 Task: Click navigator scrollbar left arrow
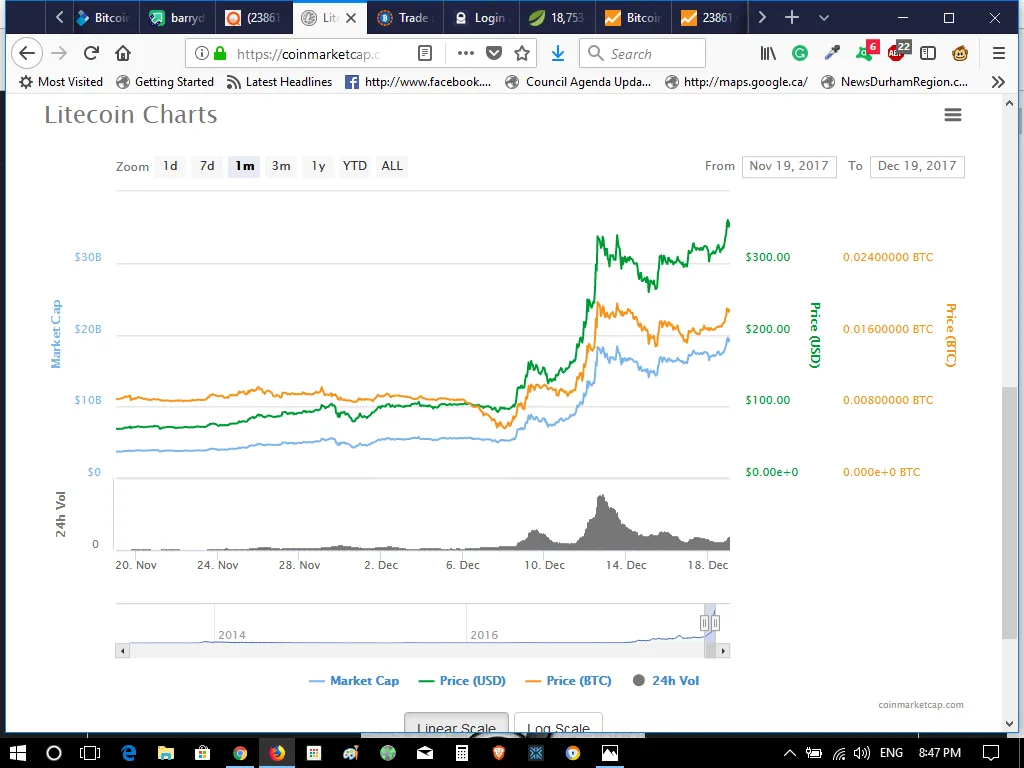[122, 650]
